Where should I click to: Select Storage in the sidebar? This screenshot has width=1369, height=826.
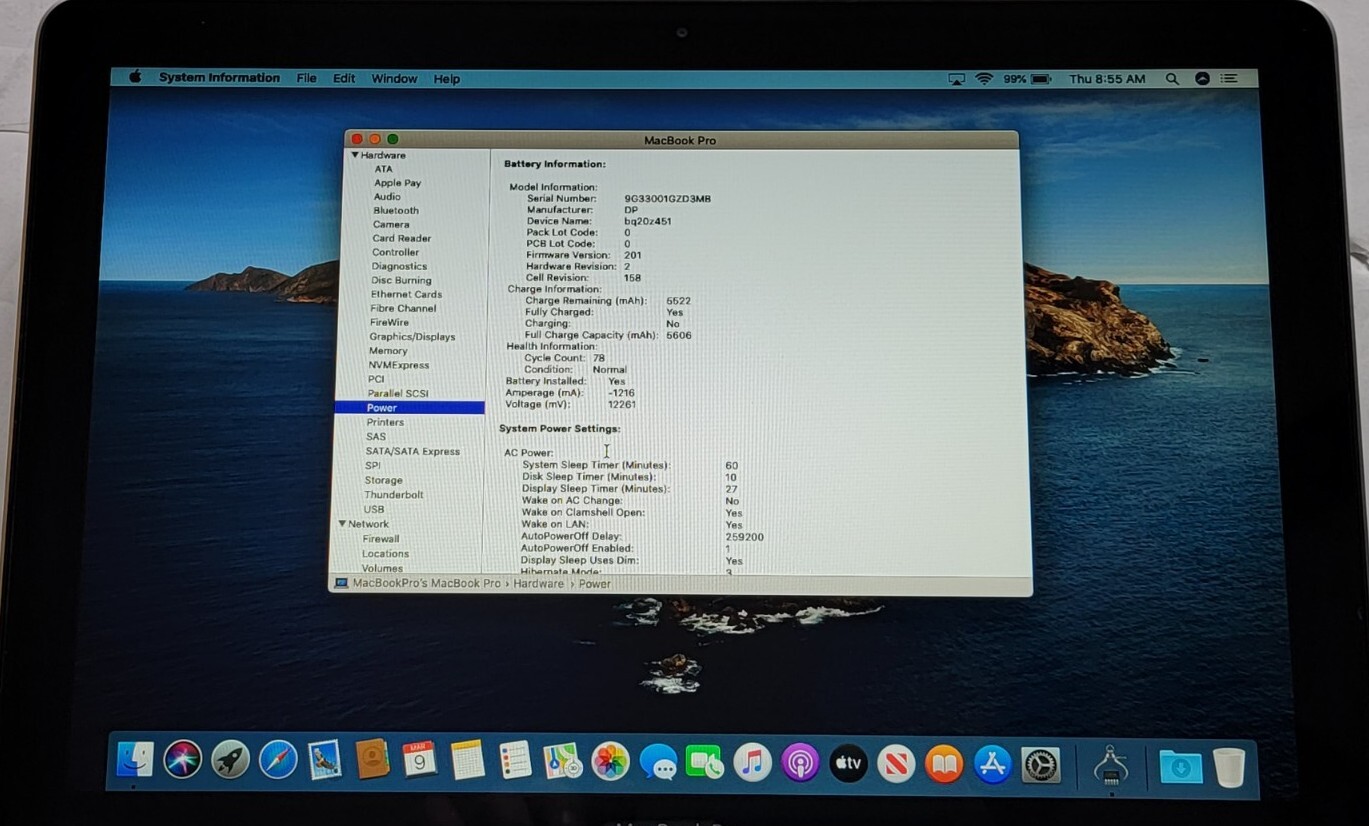coord(383,481)
